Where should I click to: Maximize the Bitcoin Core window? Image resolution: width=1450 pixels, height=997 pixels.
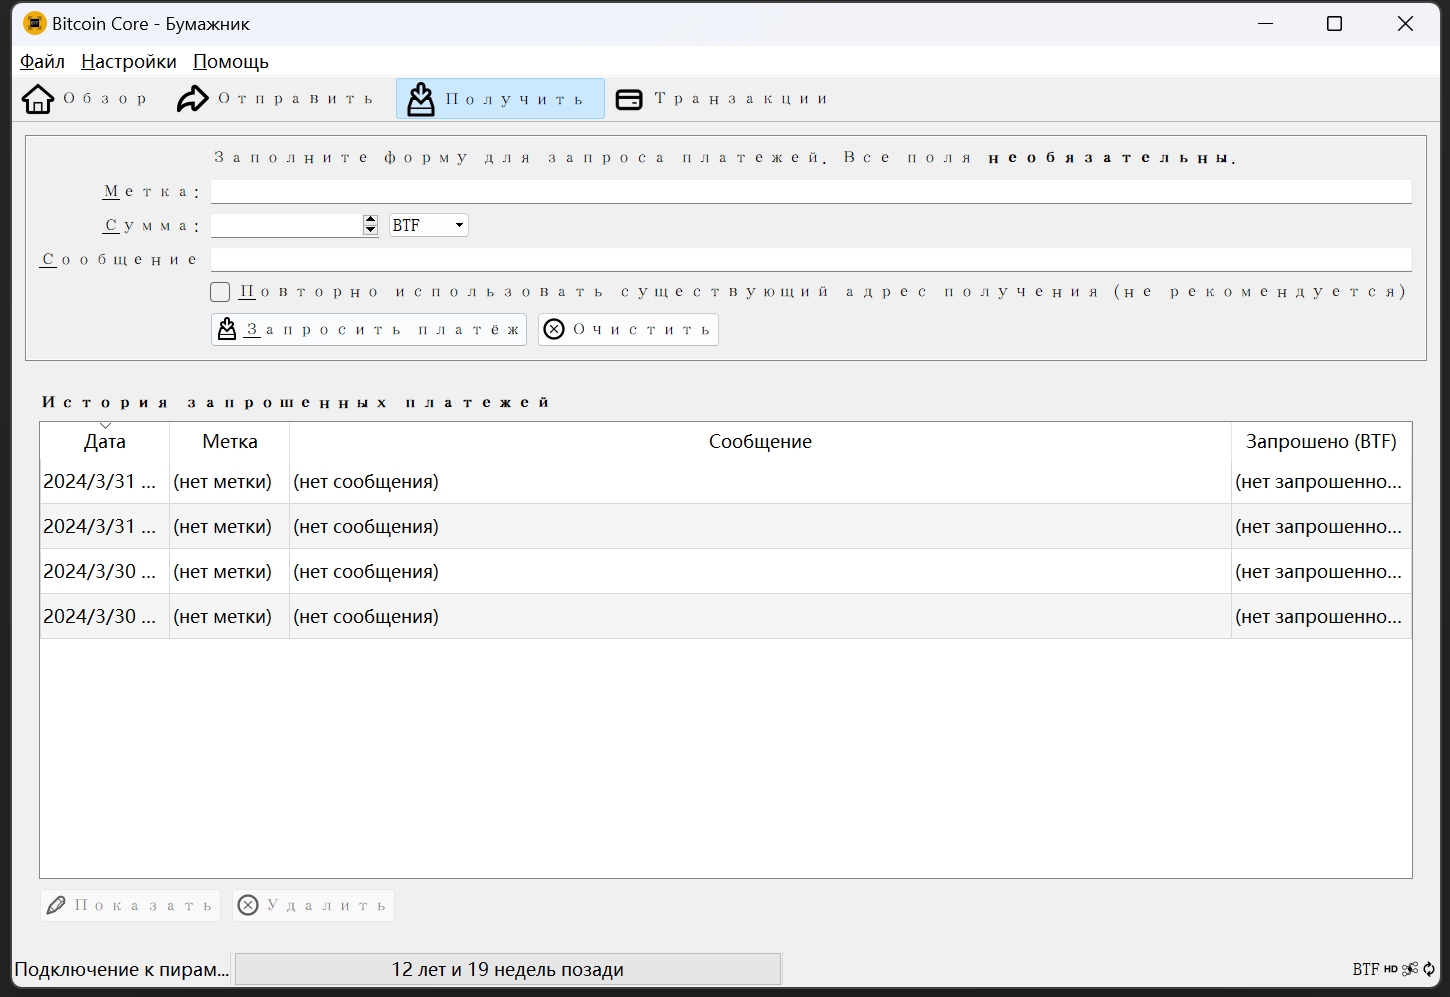coord(1334,23)
